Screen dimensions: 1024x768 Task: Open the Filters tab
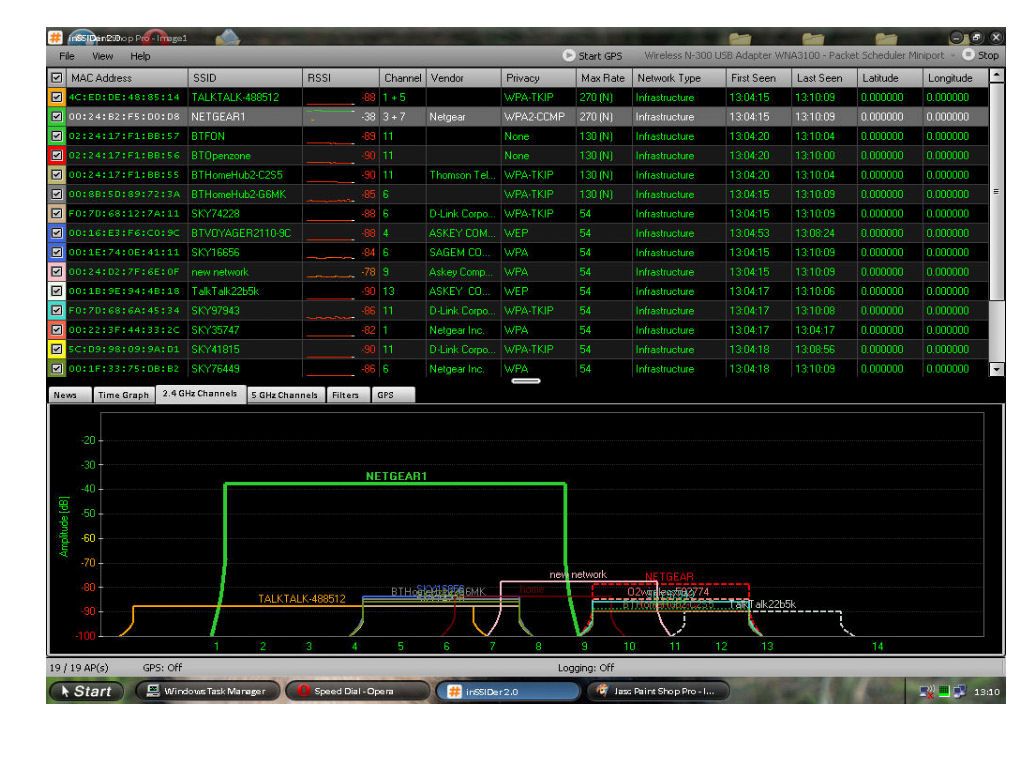(347, 395)
